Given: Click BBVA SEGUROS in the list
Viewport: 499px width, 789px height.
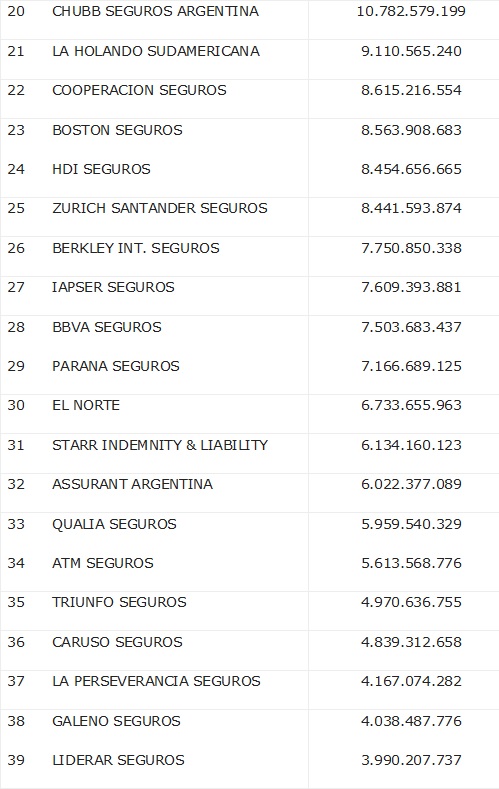Looking at the screenshot, I should point(107,327).
